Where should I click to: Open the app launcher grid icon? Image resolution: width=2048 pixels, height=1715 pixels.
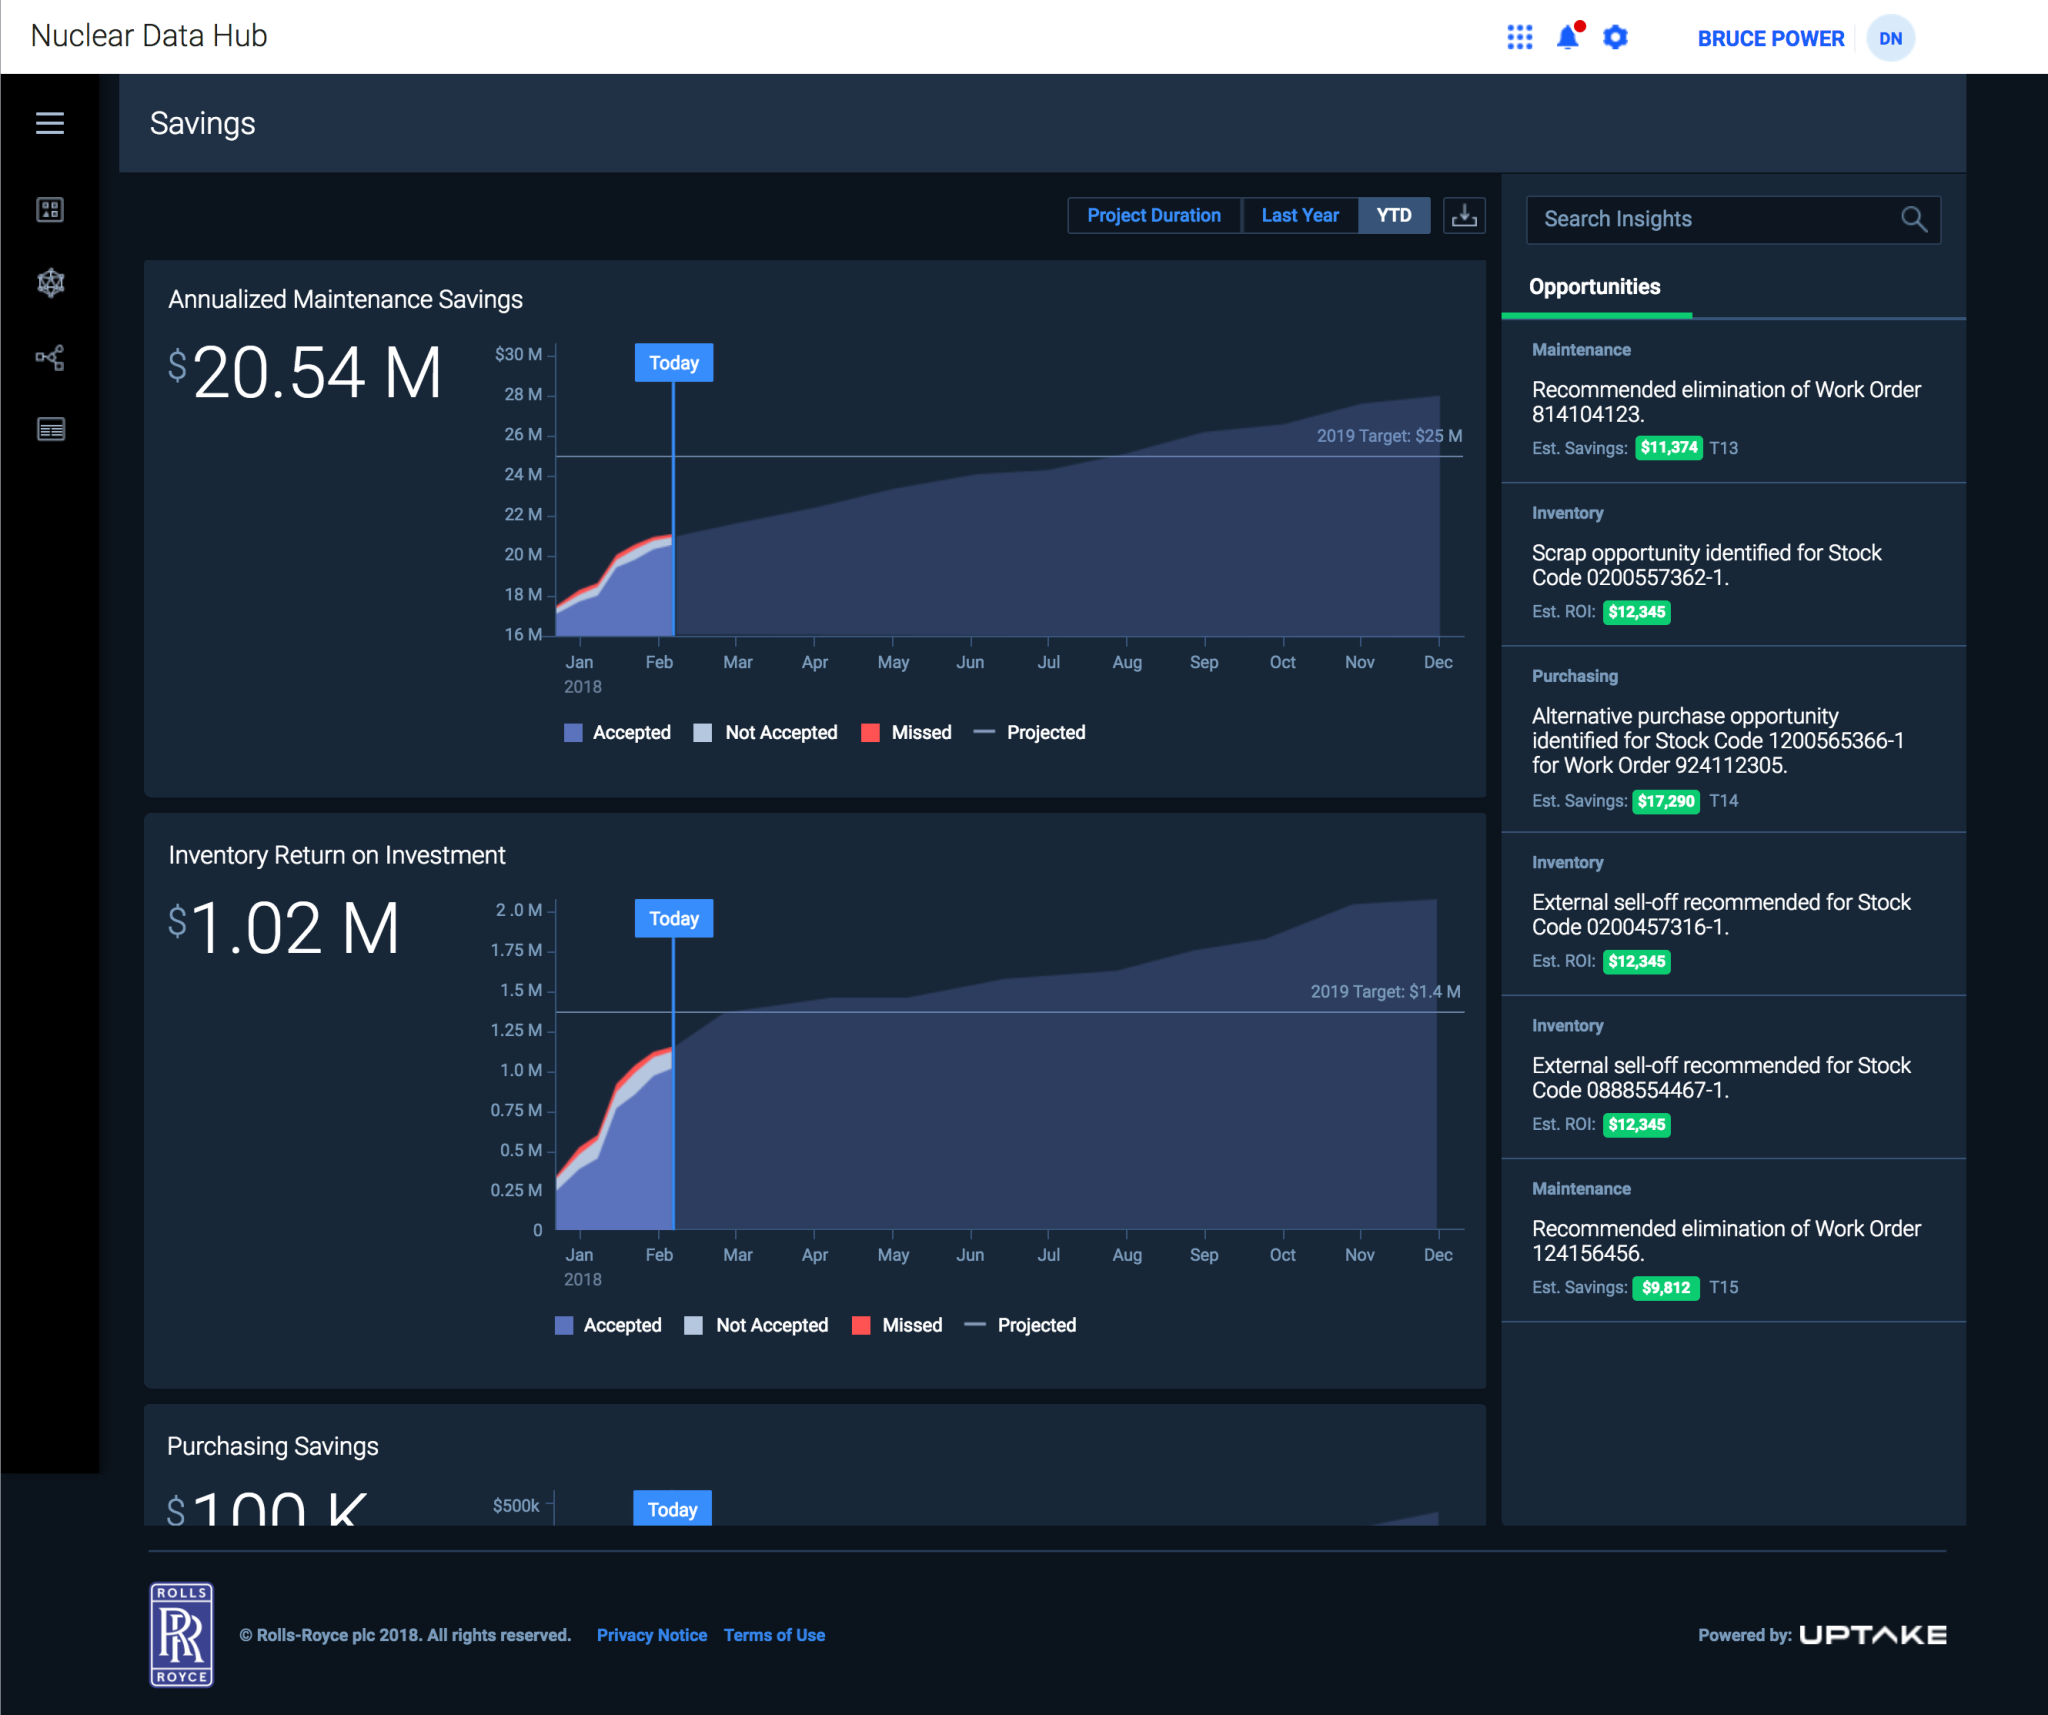click(x=1520, y=37)
